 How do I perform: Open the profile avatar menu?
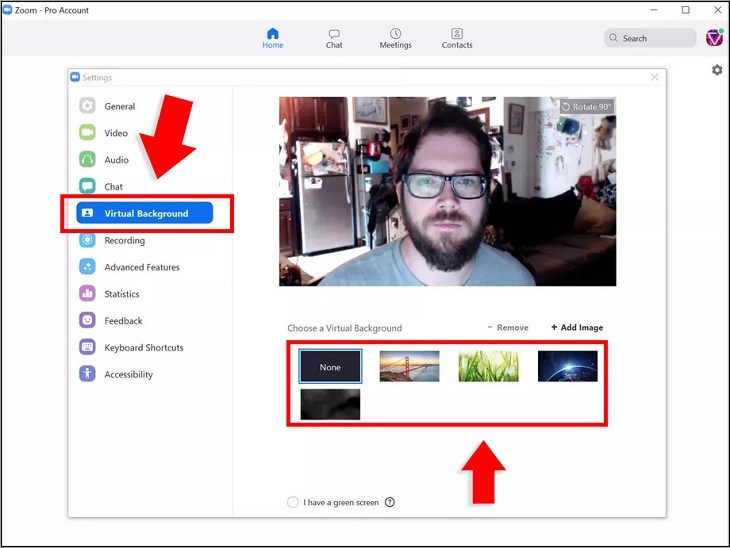click(714, 38)
